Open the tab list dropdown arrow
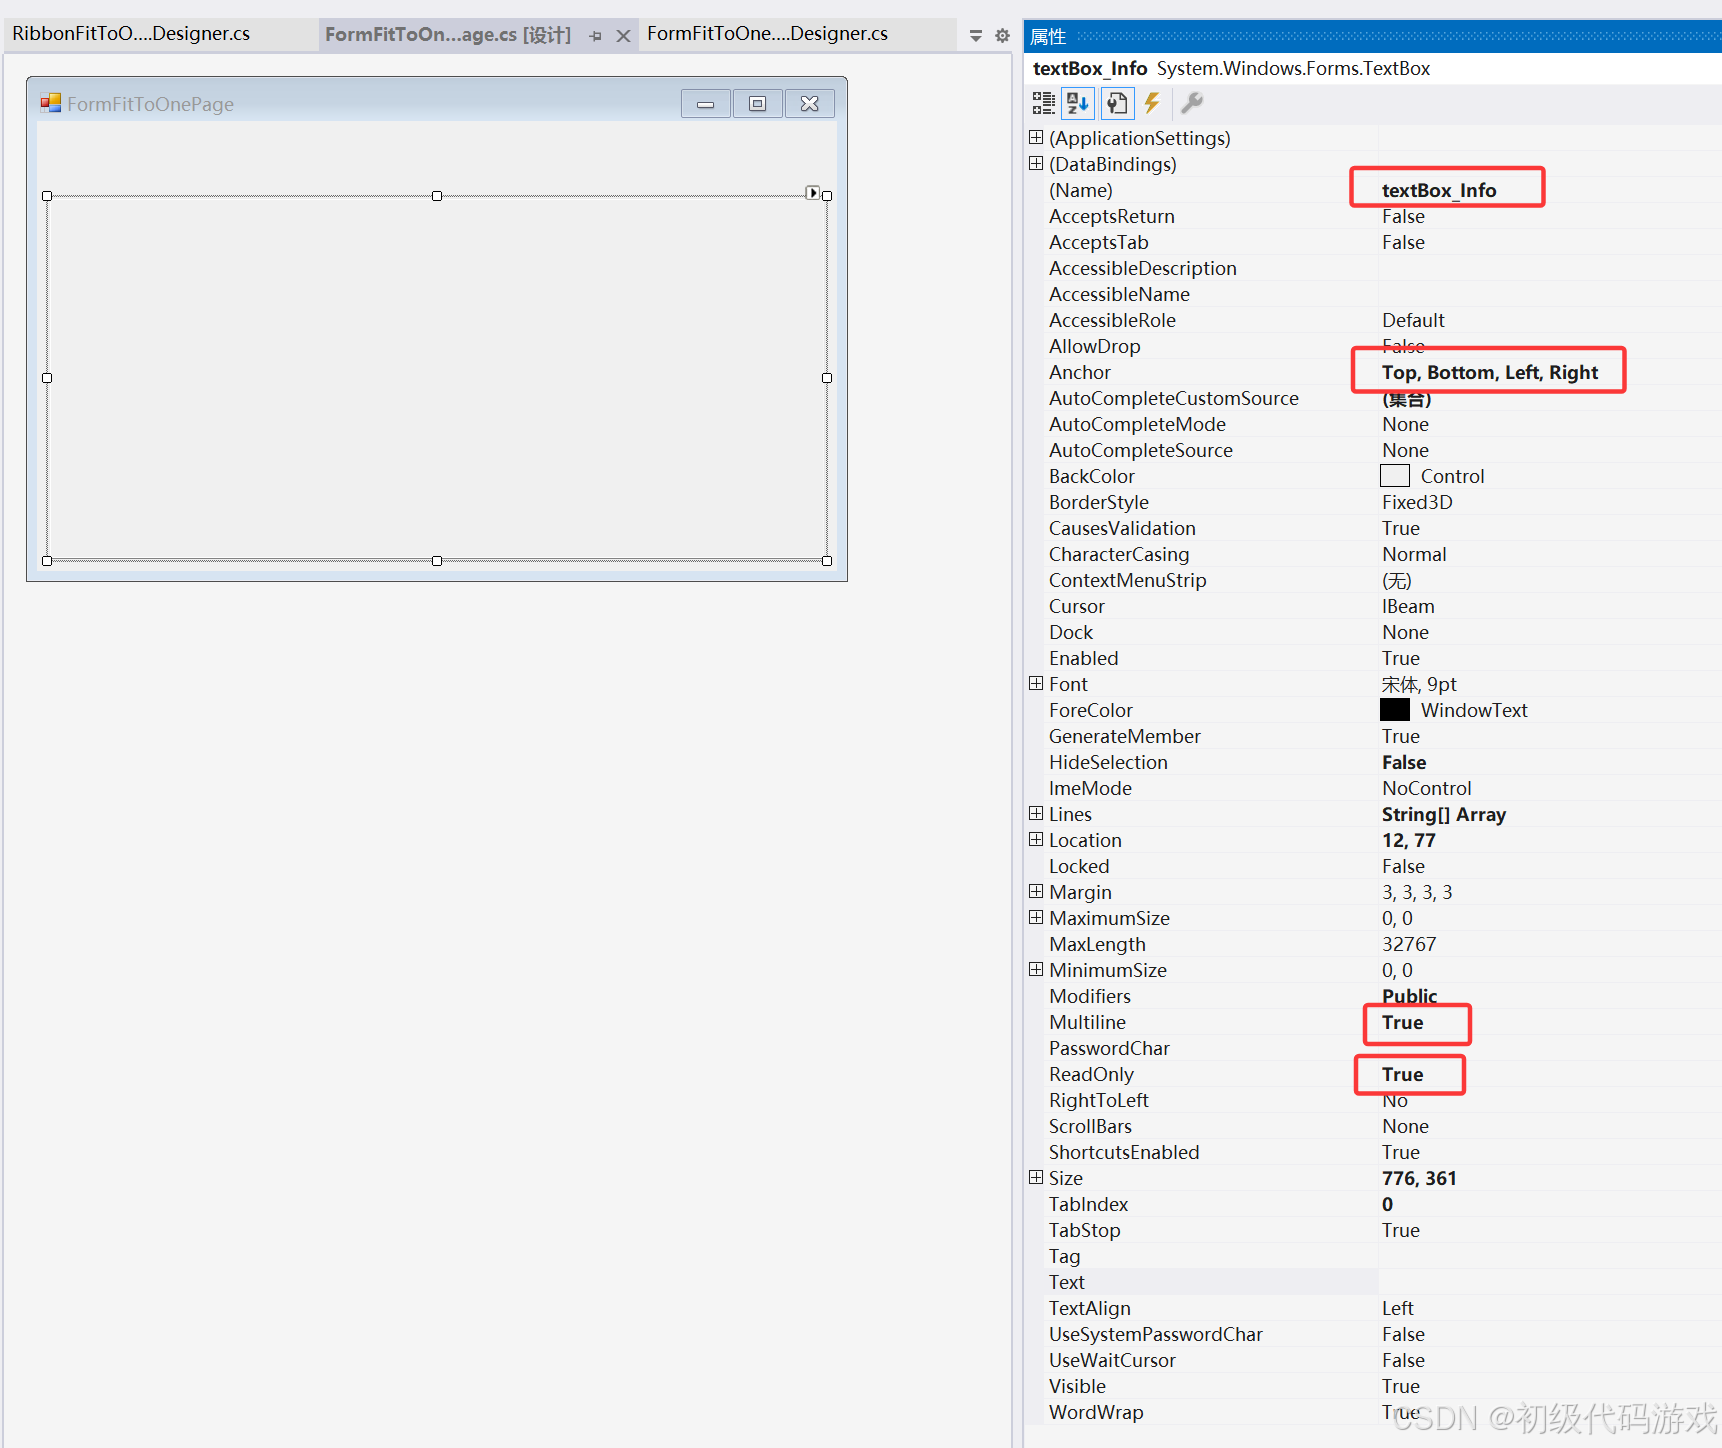The height and width of the screenshot is (1448, 1722). pos(976,36)
